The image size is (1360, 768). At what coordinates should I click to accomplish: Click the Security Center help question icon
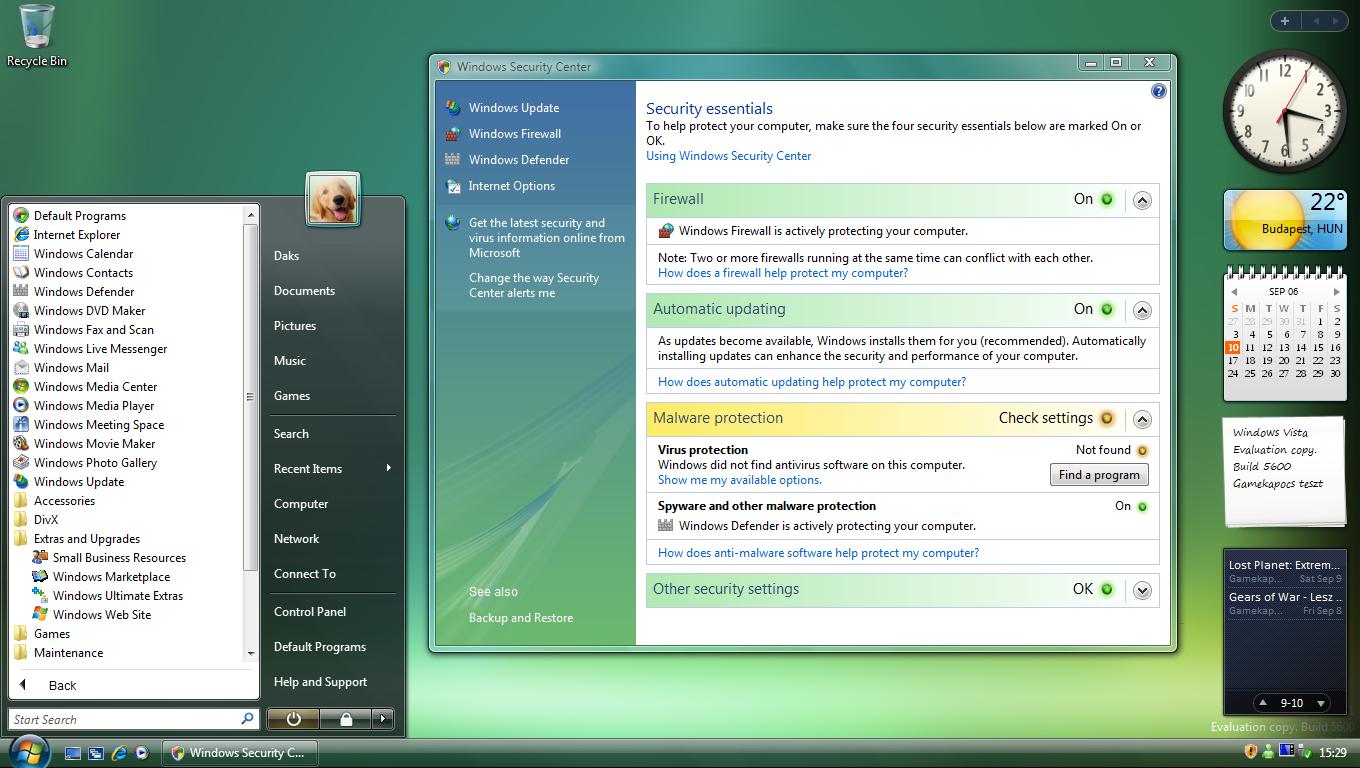click(x=1158, y=91)
